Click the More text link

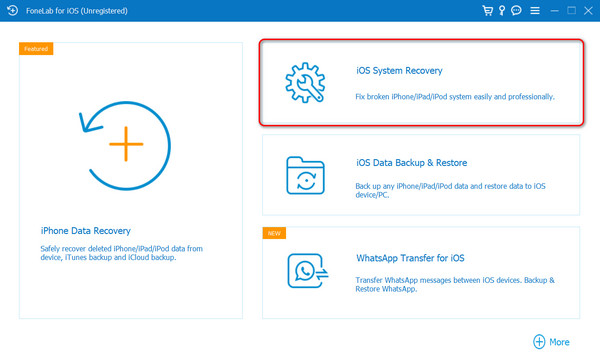[559, 342]
